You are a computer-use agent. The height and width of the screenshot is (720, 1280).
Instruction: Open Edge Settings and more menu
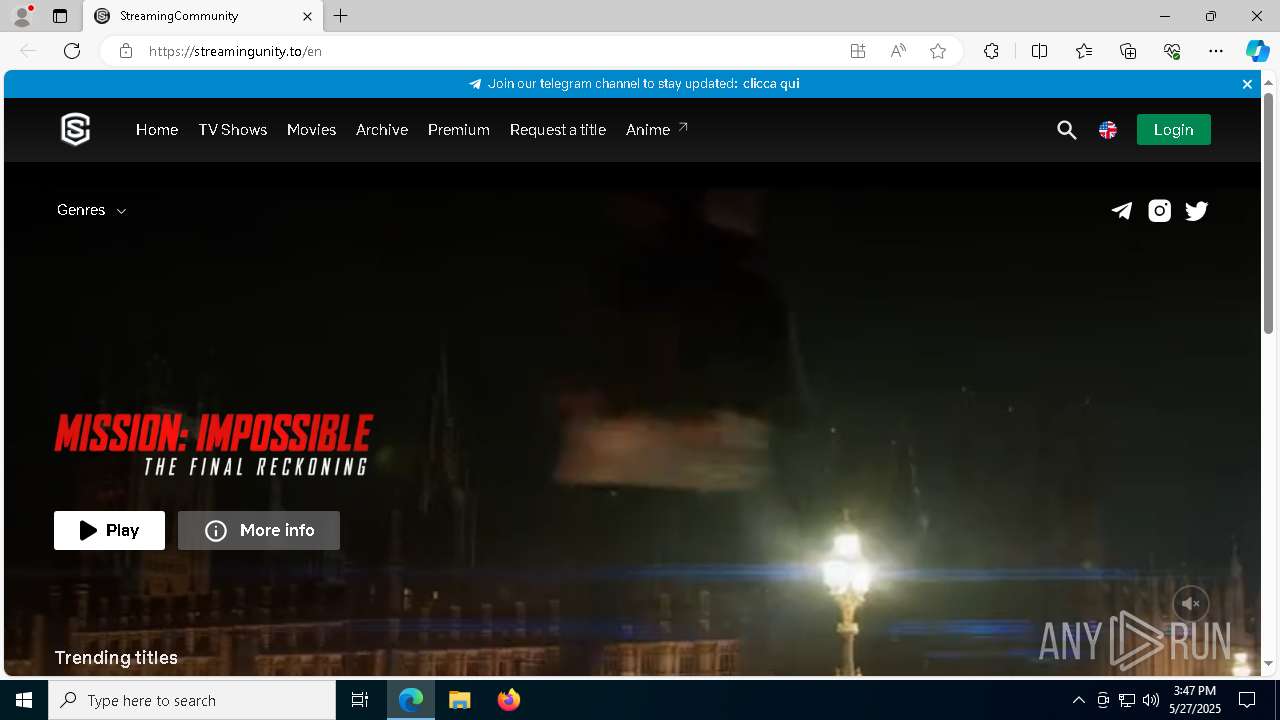tap(1216, 51)
